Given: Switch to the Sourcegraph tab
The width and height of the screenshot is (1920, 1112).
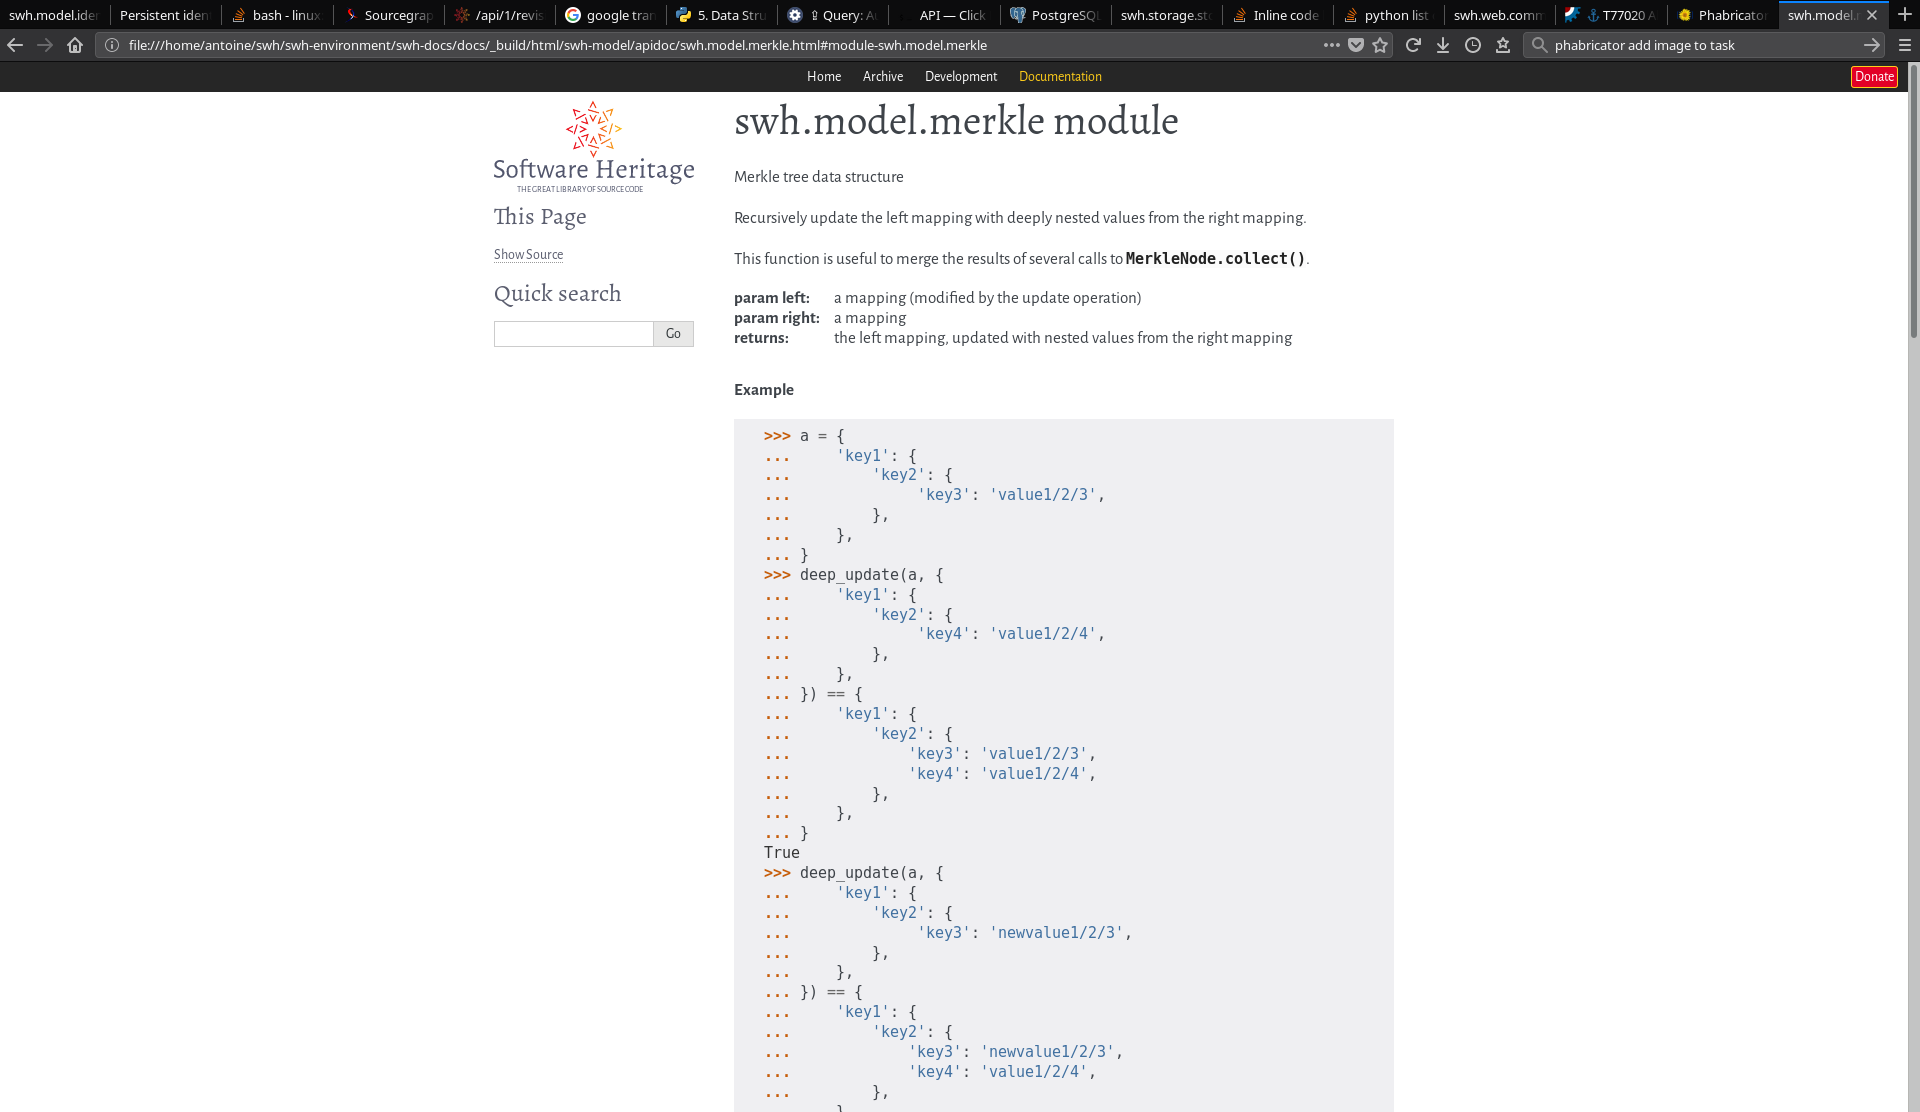Looking at the screenshot, I should (x=389, y=15).
